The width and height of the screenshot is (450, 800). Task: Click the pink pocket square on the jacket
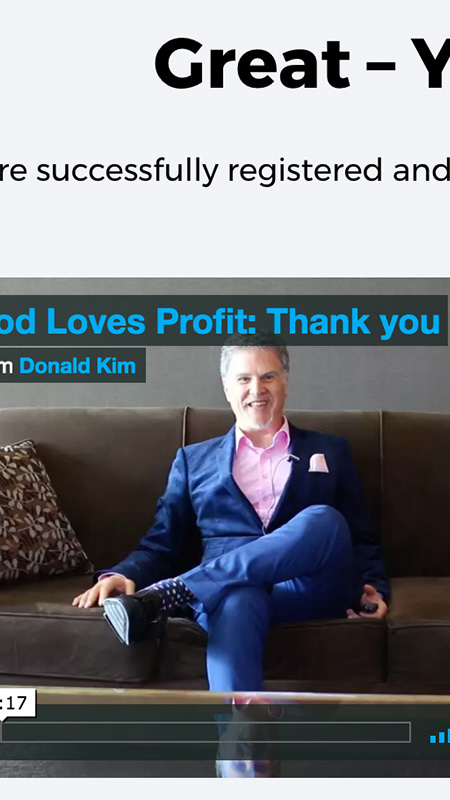319,463
